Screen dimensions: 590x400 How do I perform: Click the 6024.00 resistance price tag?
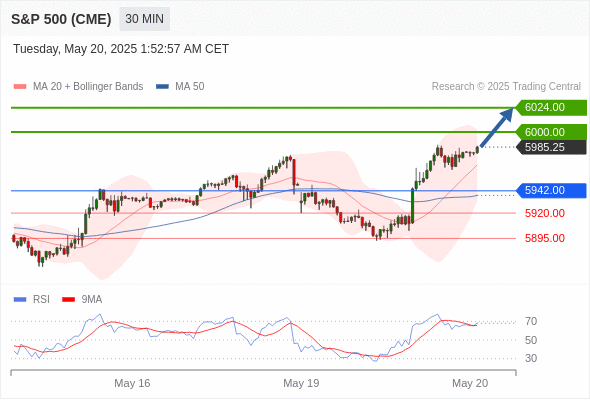(551, 108)
